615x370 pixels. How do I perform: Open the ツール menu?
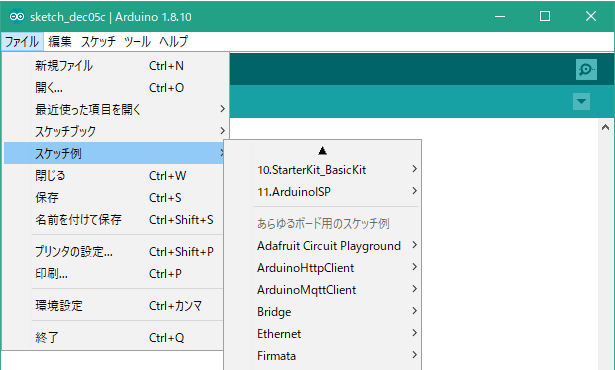coord(137,42)
